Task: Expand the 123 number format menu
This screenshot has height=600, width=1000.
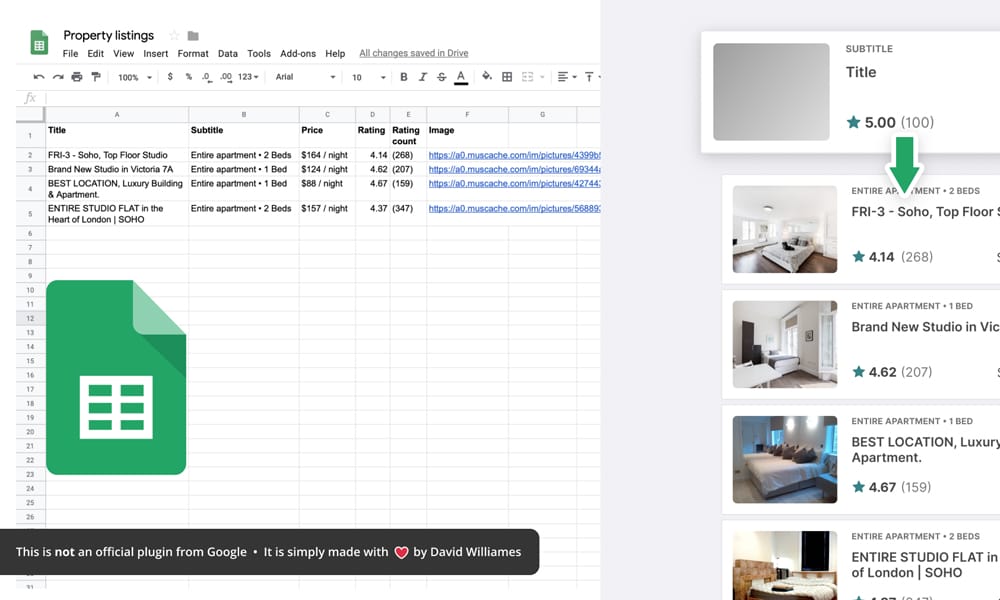Action: click(247, 77)
